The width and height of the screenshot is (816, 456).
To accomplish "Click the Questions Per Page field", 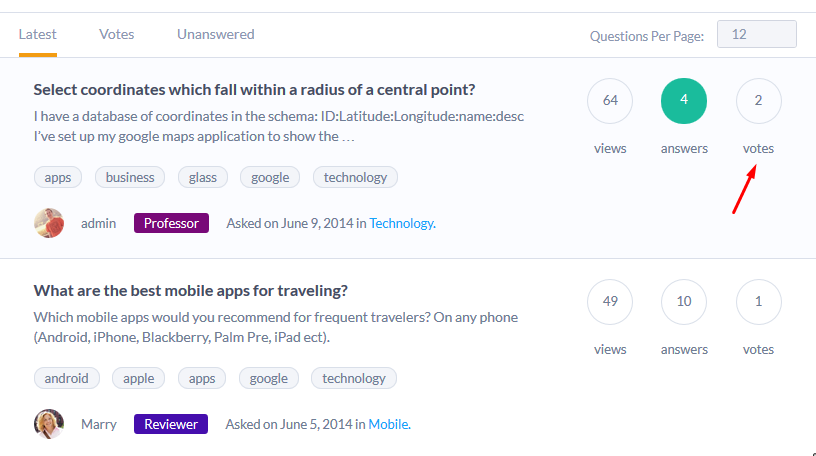I will point(757,34).
